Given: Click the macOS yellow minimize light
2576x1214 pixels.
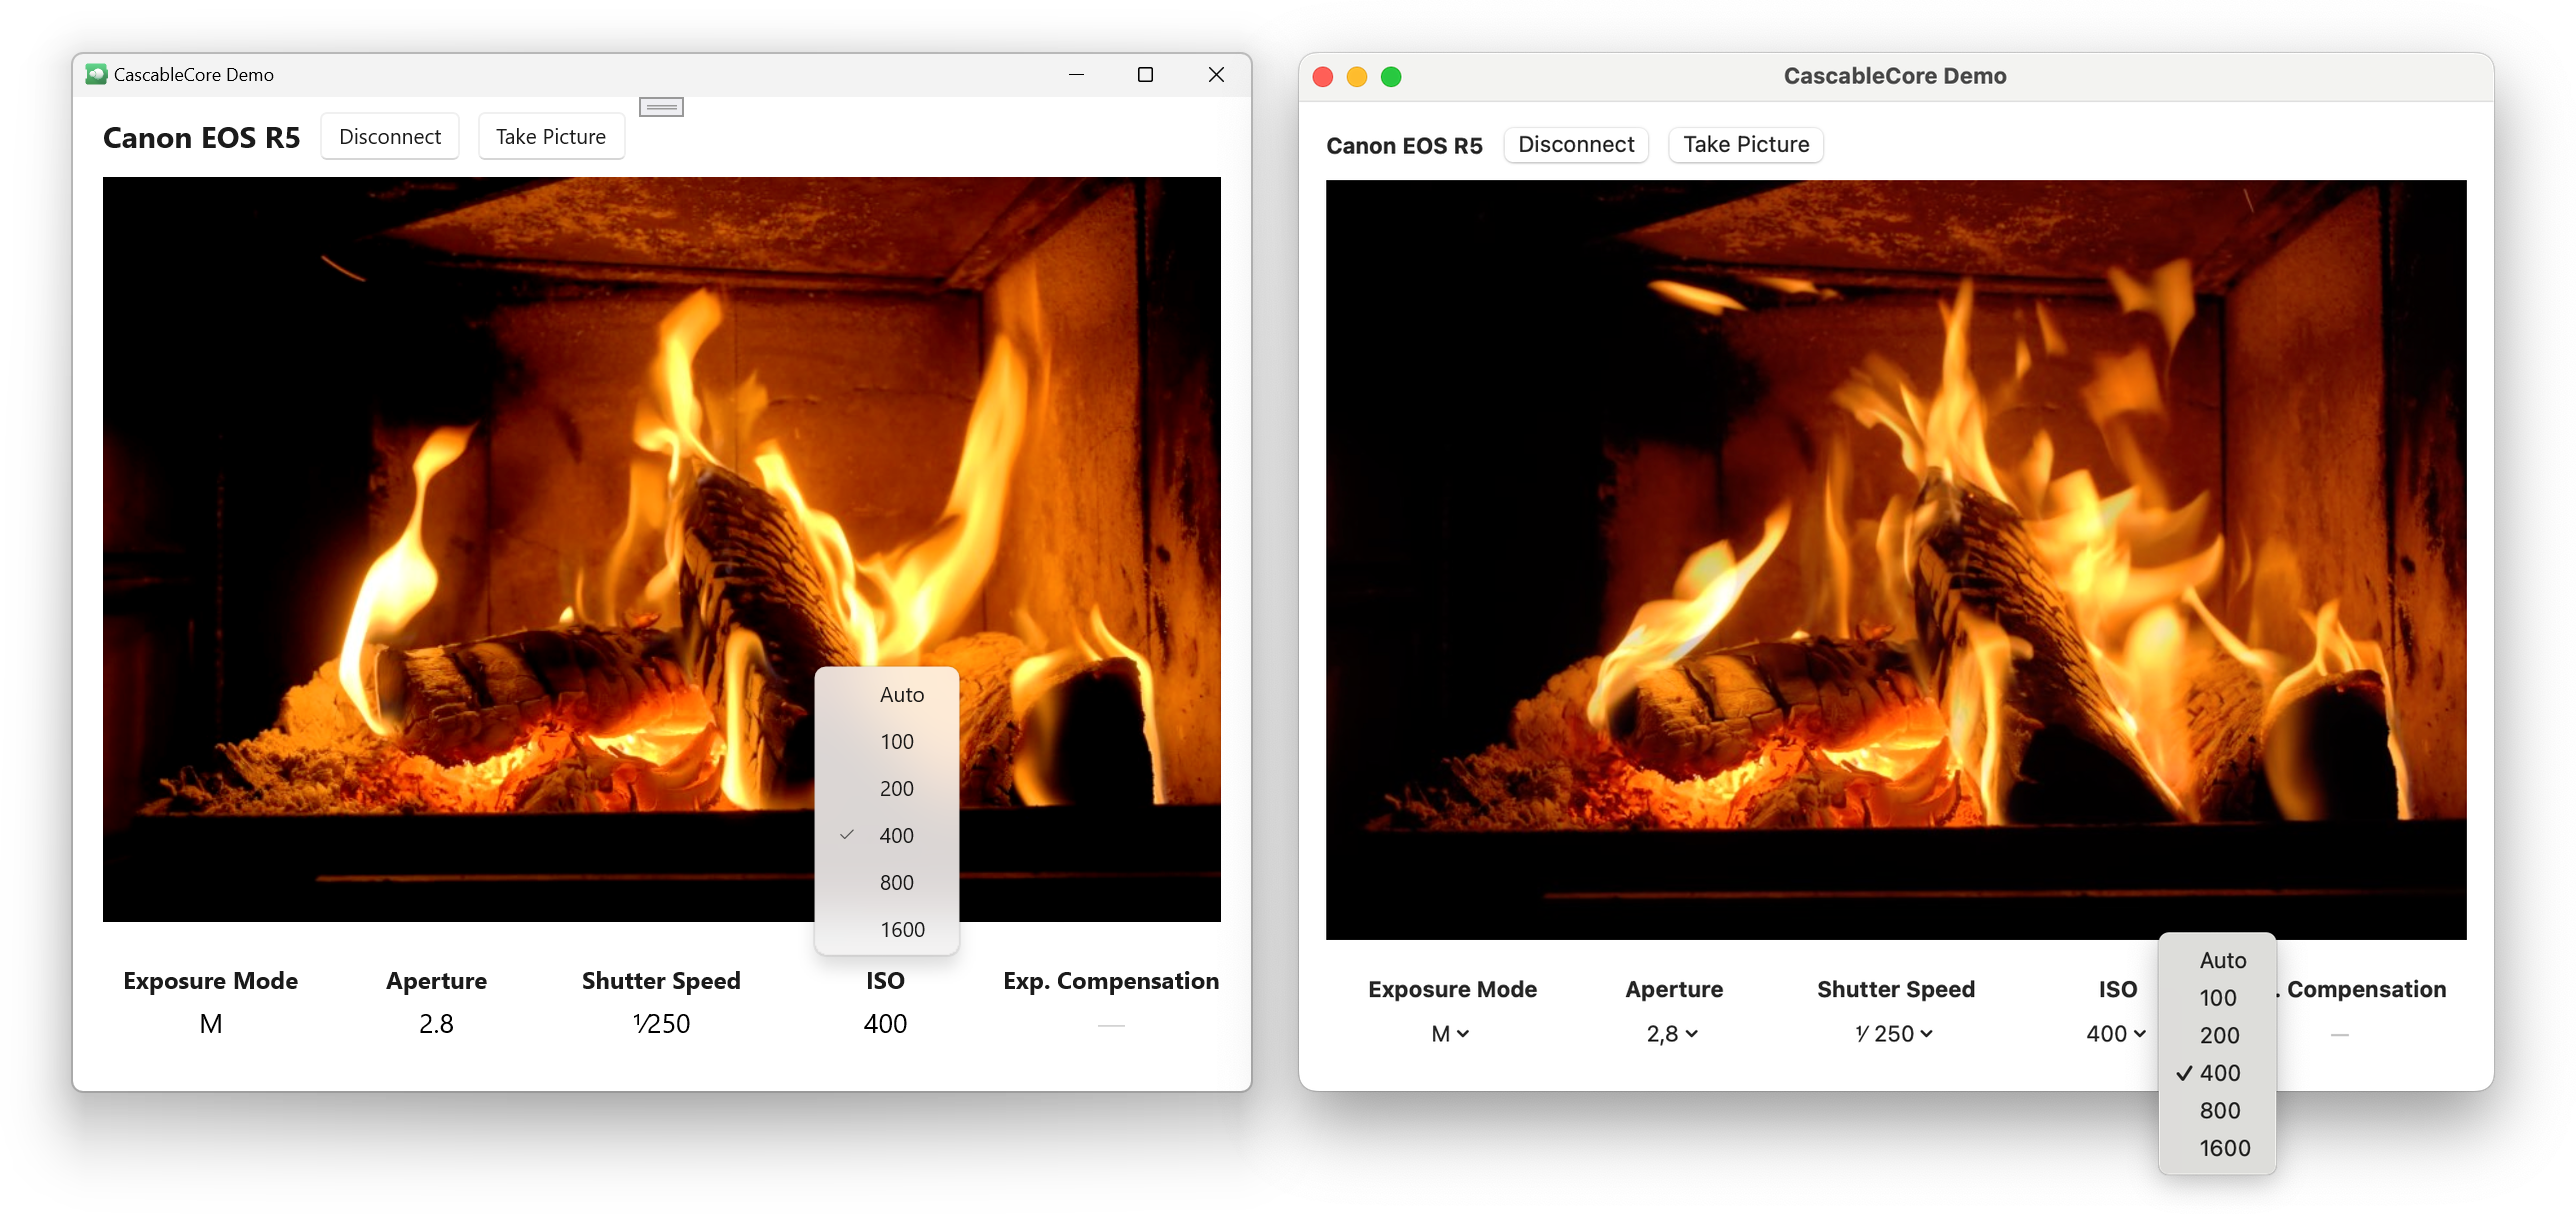Looking at the screenshot, I should 1357,77.
